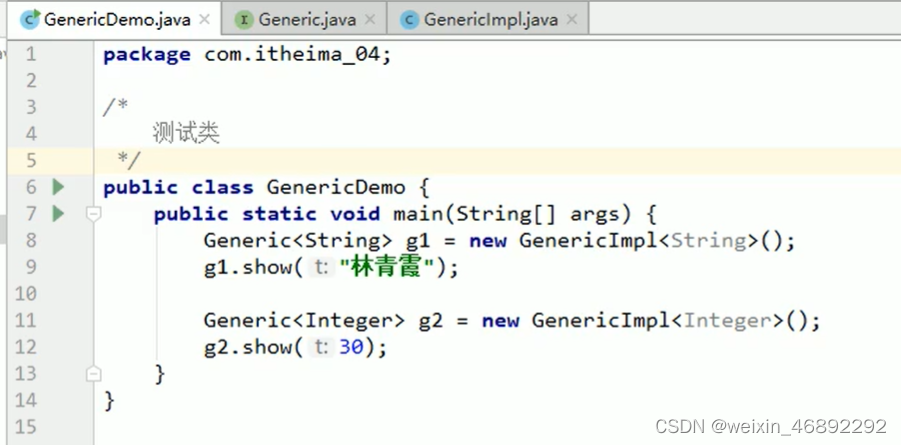Click the g1.show call on line 9

(x=248, y=268)
